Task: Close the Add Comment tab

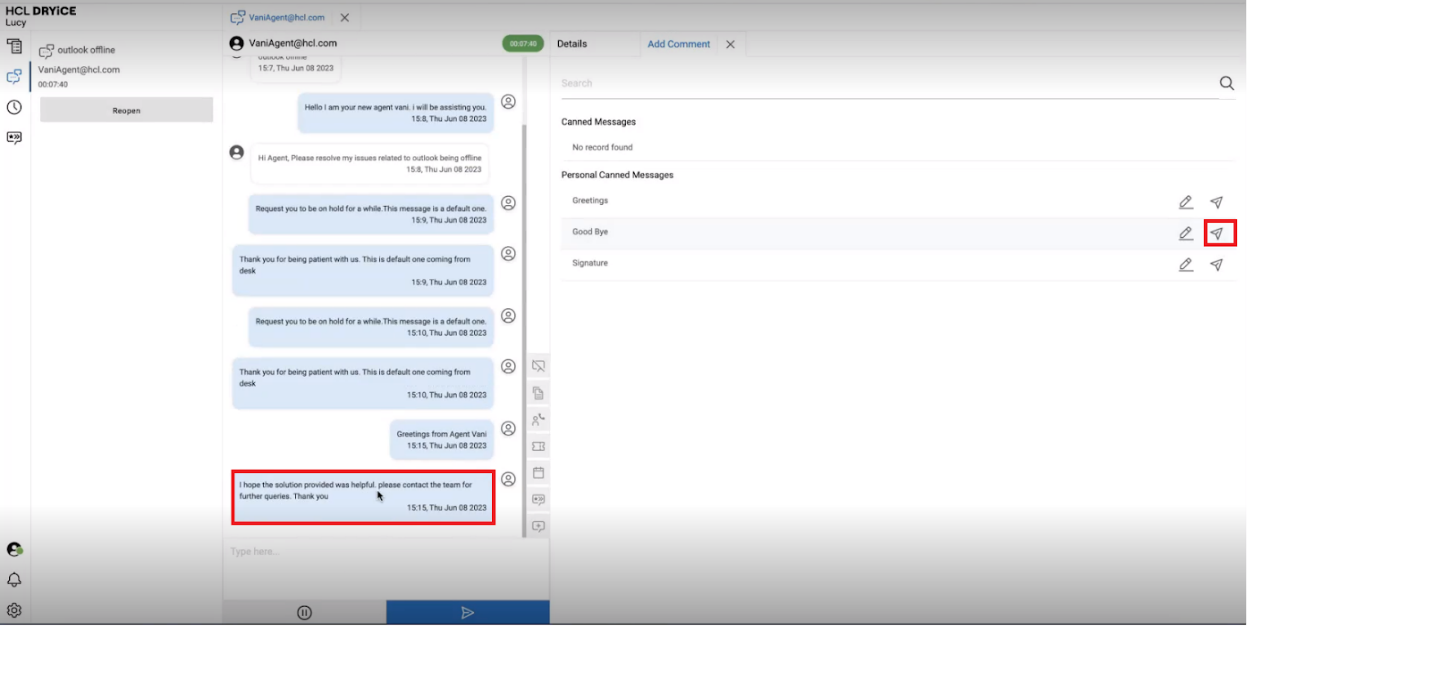Action: click(x=730, y=44)
